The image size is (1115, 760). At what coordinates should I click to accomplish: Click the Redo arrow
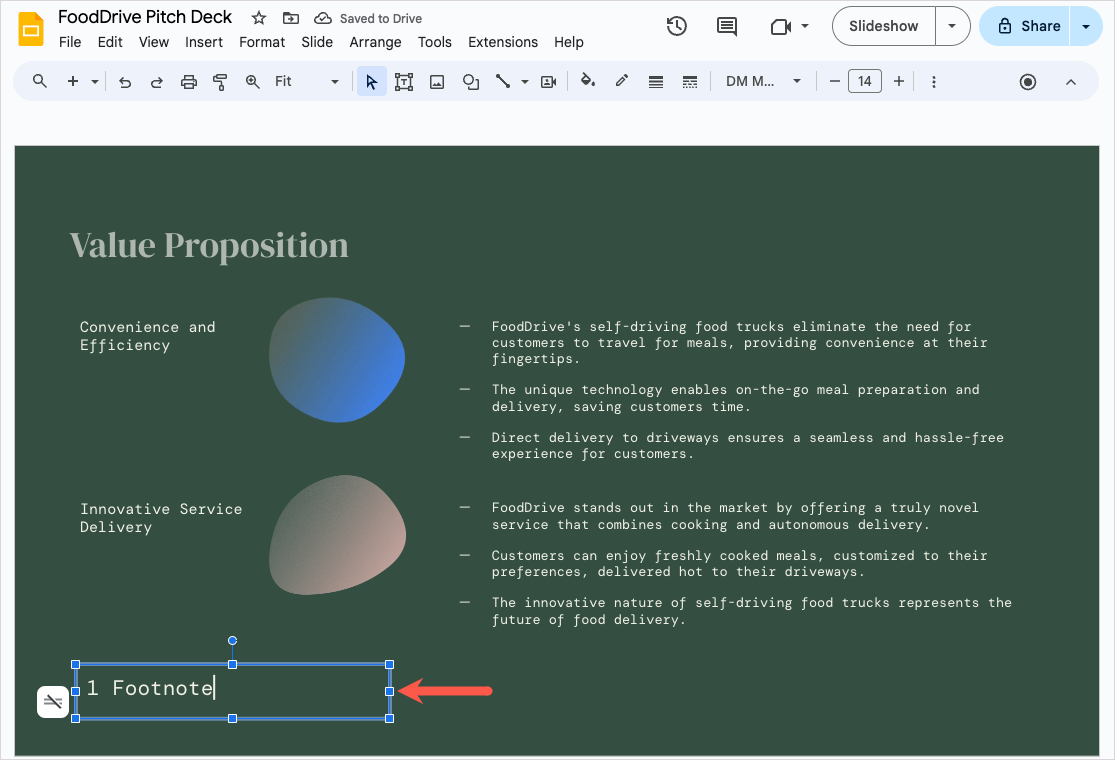(x=156, y=82)
